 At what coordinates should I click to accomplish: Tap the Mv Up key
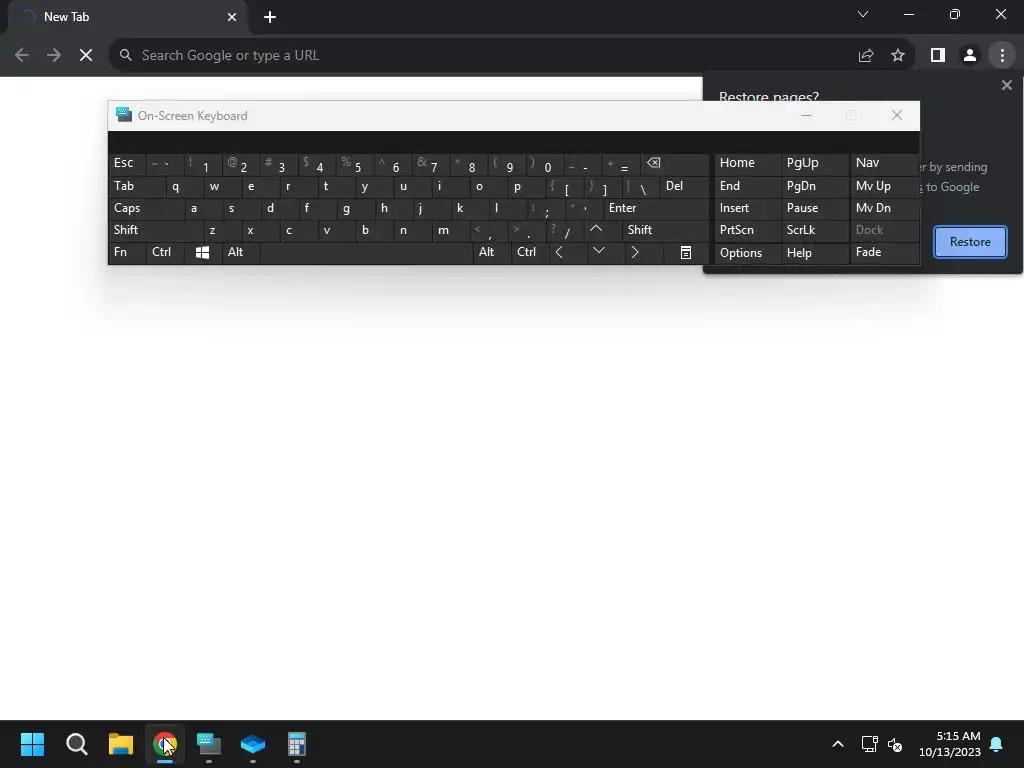point(884,187)
